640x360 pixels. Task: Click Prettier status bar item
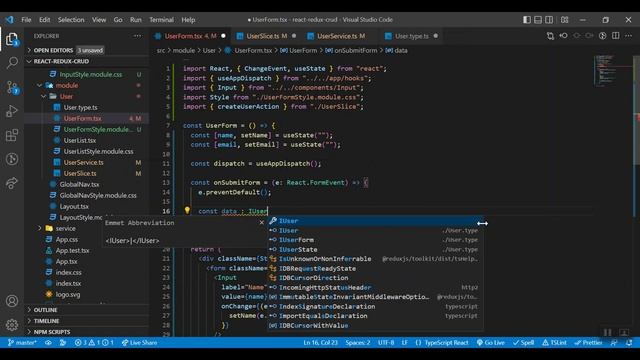click(x=588, y=342)
